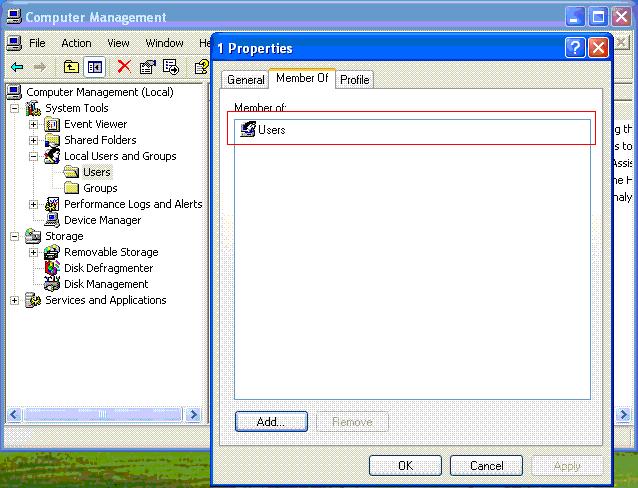Click Cancel in the Properties dialog
This screenshot has height=488, width=638.
(486, 466)
